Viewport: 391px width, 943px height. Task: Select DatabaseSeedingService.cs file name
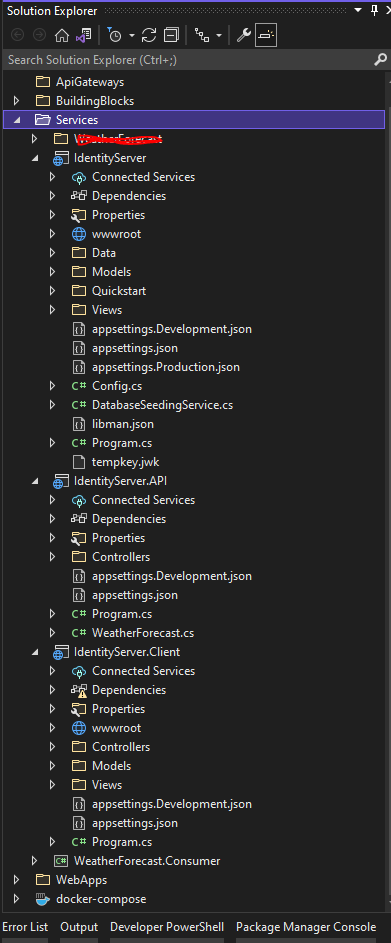point(162,405)
